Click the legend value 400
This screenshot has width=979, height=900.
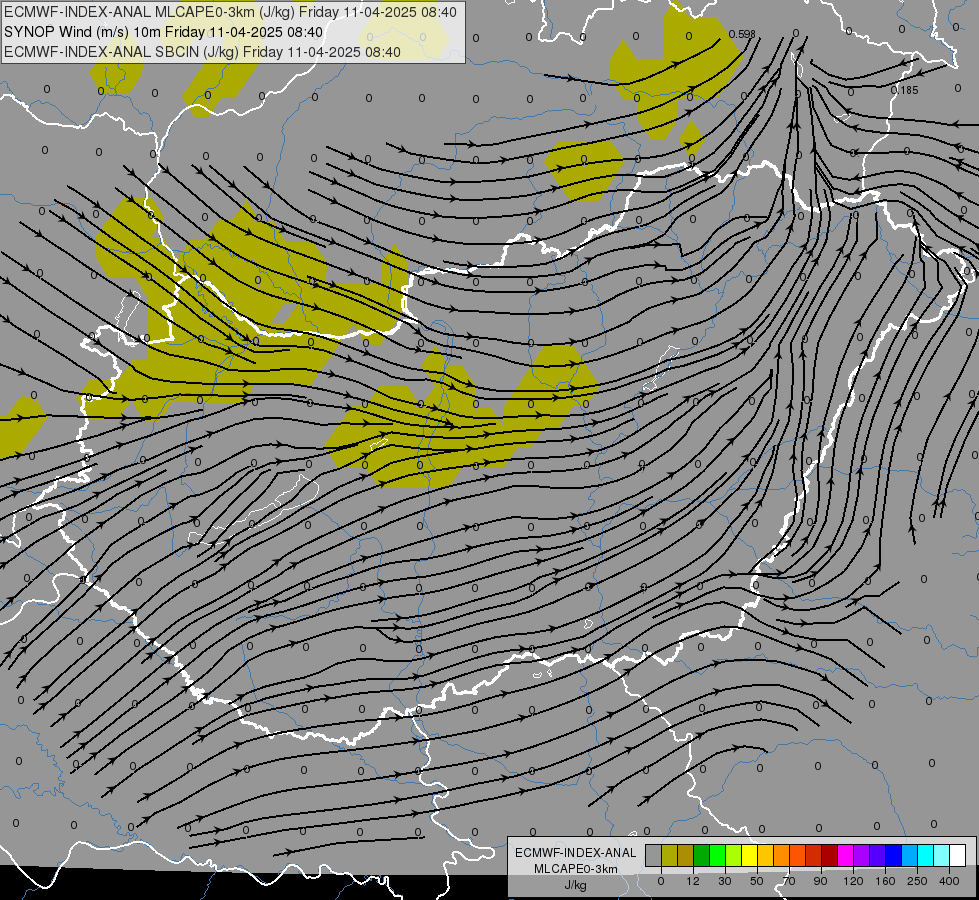949,881
